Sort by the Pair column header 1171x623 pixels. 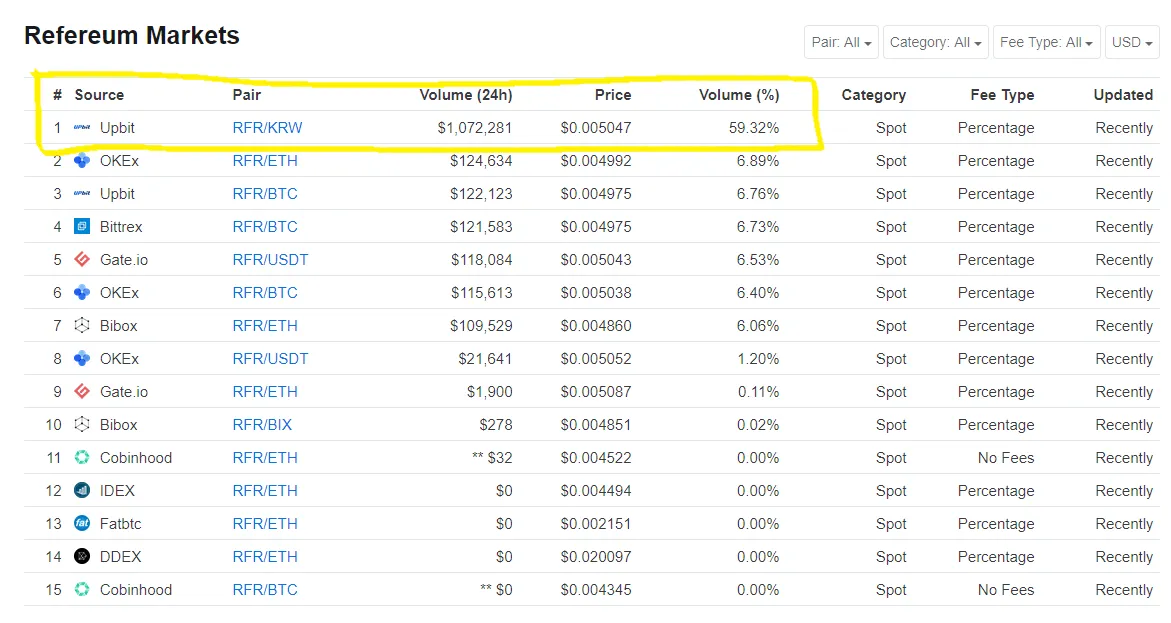coord(246,95)
